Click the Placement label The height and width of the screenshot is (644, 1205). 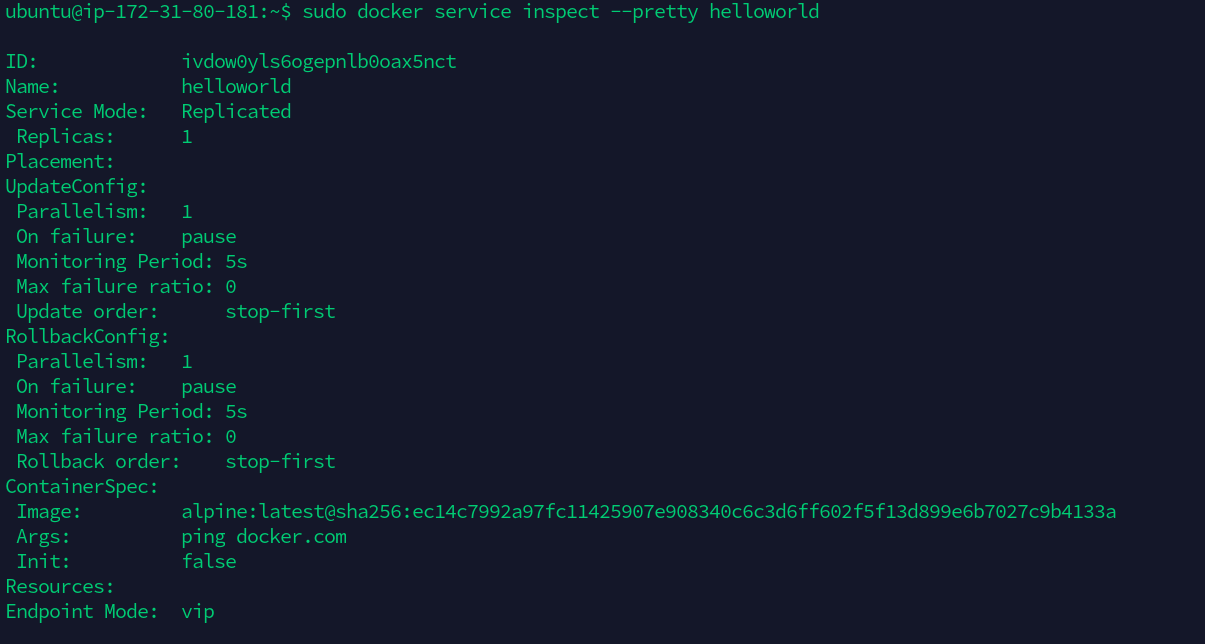click(60, 162)
